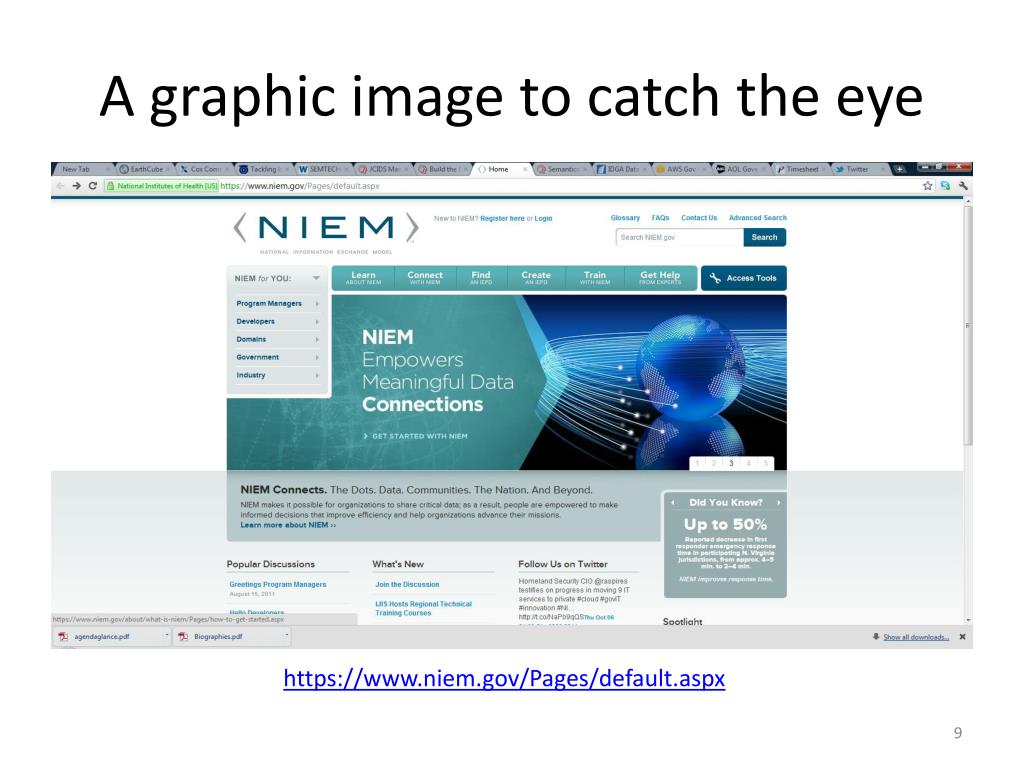
Task: Open a new tab with plus button
Action: click(899, 169)
